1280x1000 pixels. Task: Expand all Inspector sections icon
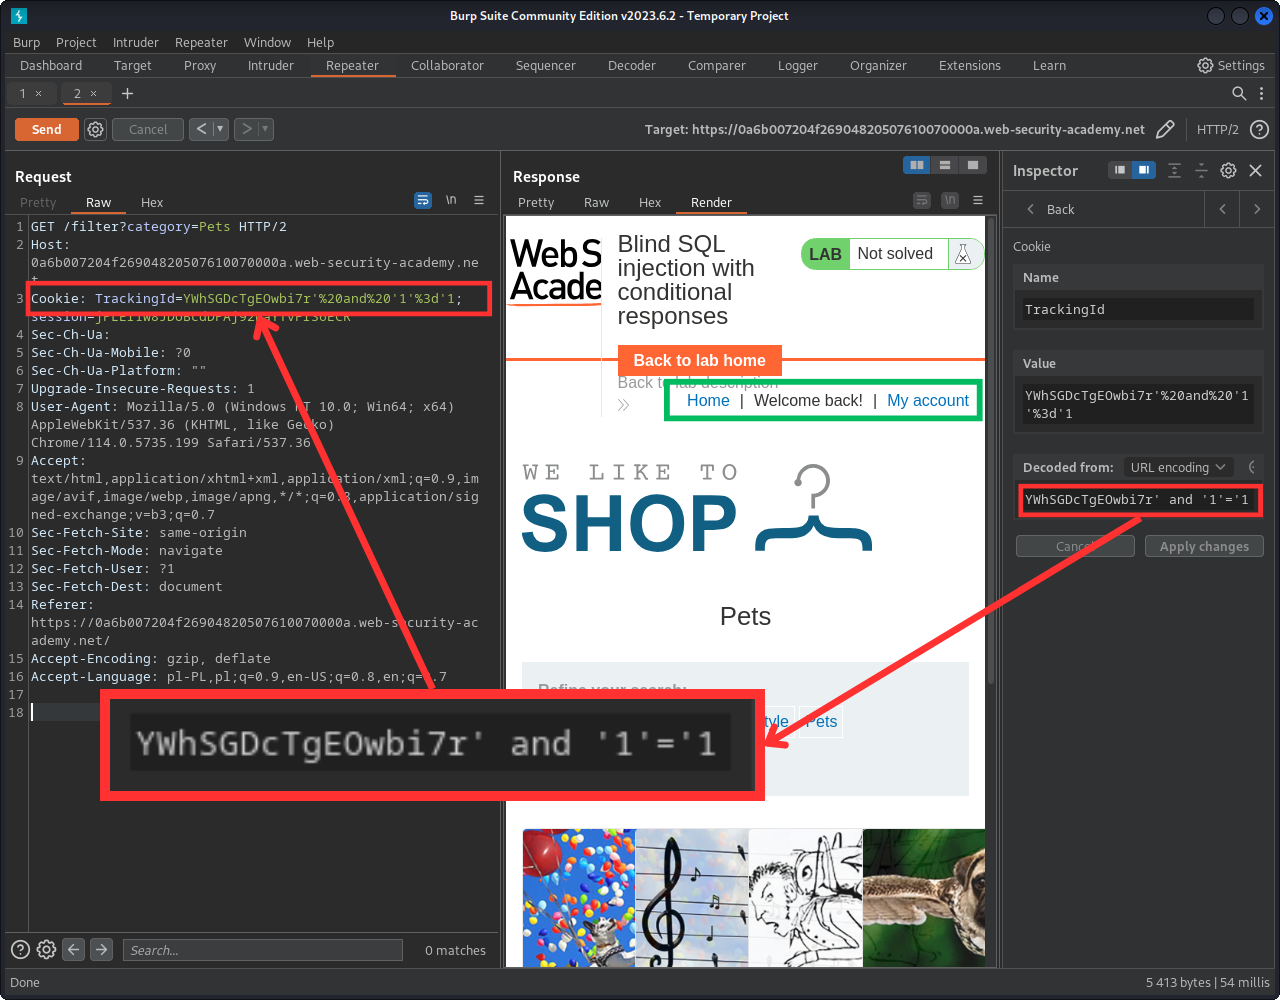tap(1175, 170)
